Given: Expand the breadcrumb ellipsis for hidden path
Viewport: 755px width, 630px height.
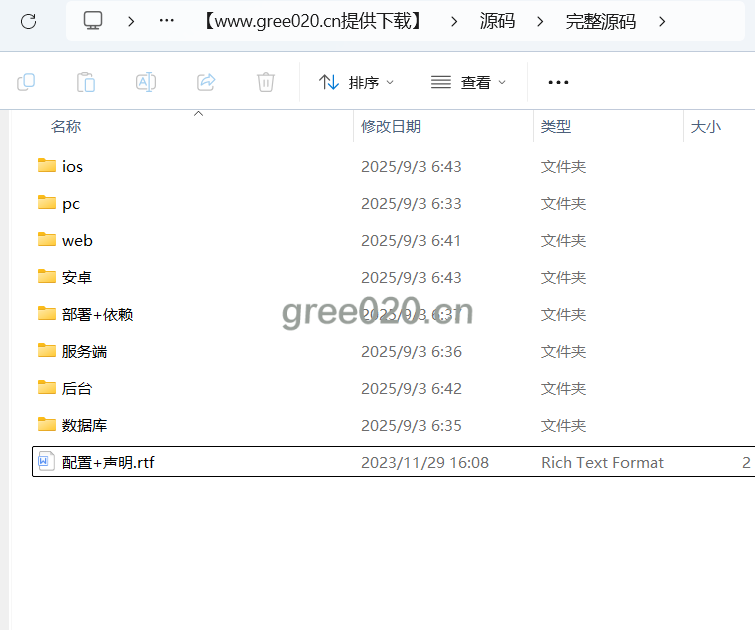Looking at the screenshot, I should [x=167, y=21].
